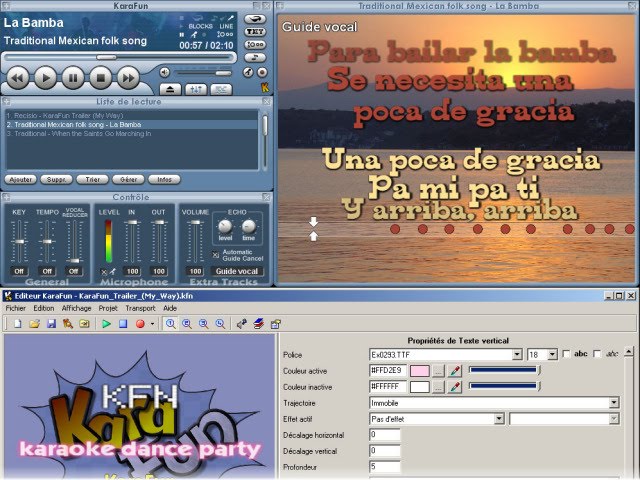Toggle the first abc checkbox next to font size
640x480 pixels.
566,354
